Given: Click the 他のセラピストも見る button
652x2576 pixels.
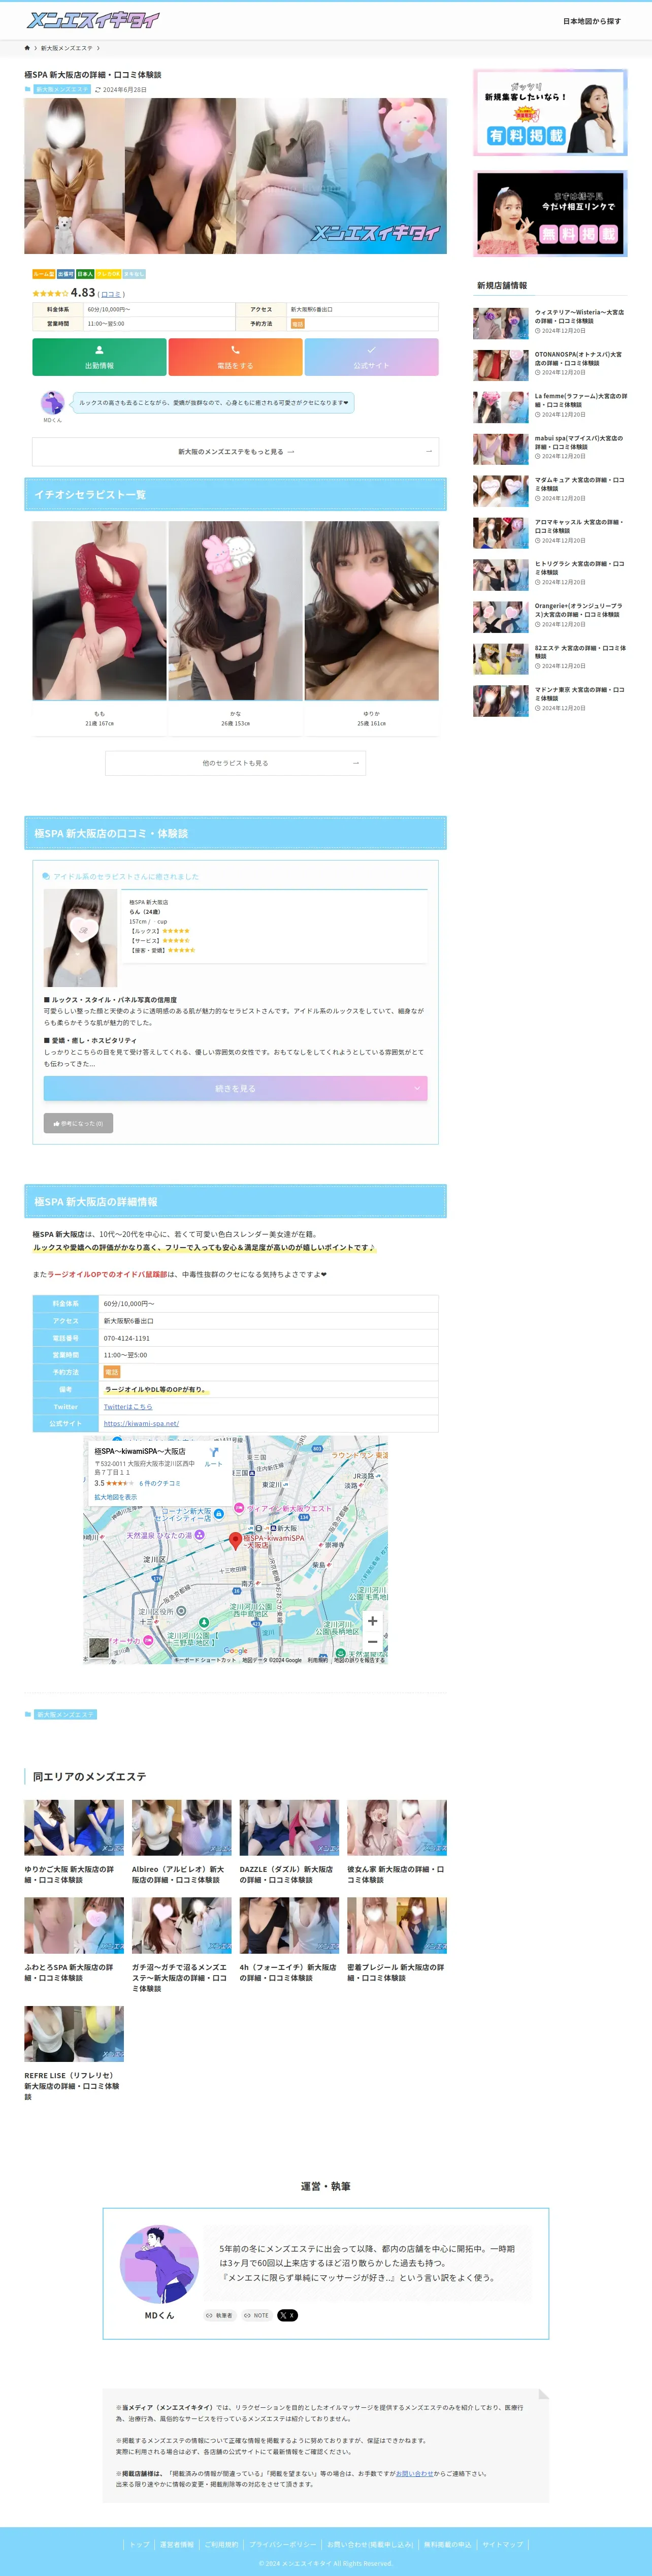Looking at the screenshot, I should (235, 763).
